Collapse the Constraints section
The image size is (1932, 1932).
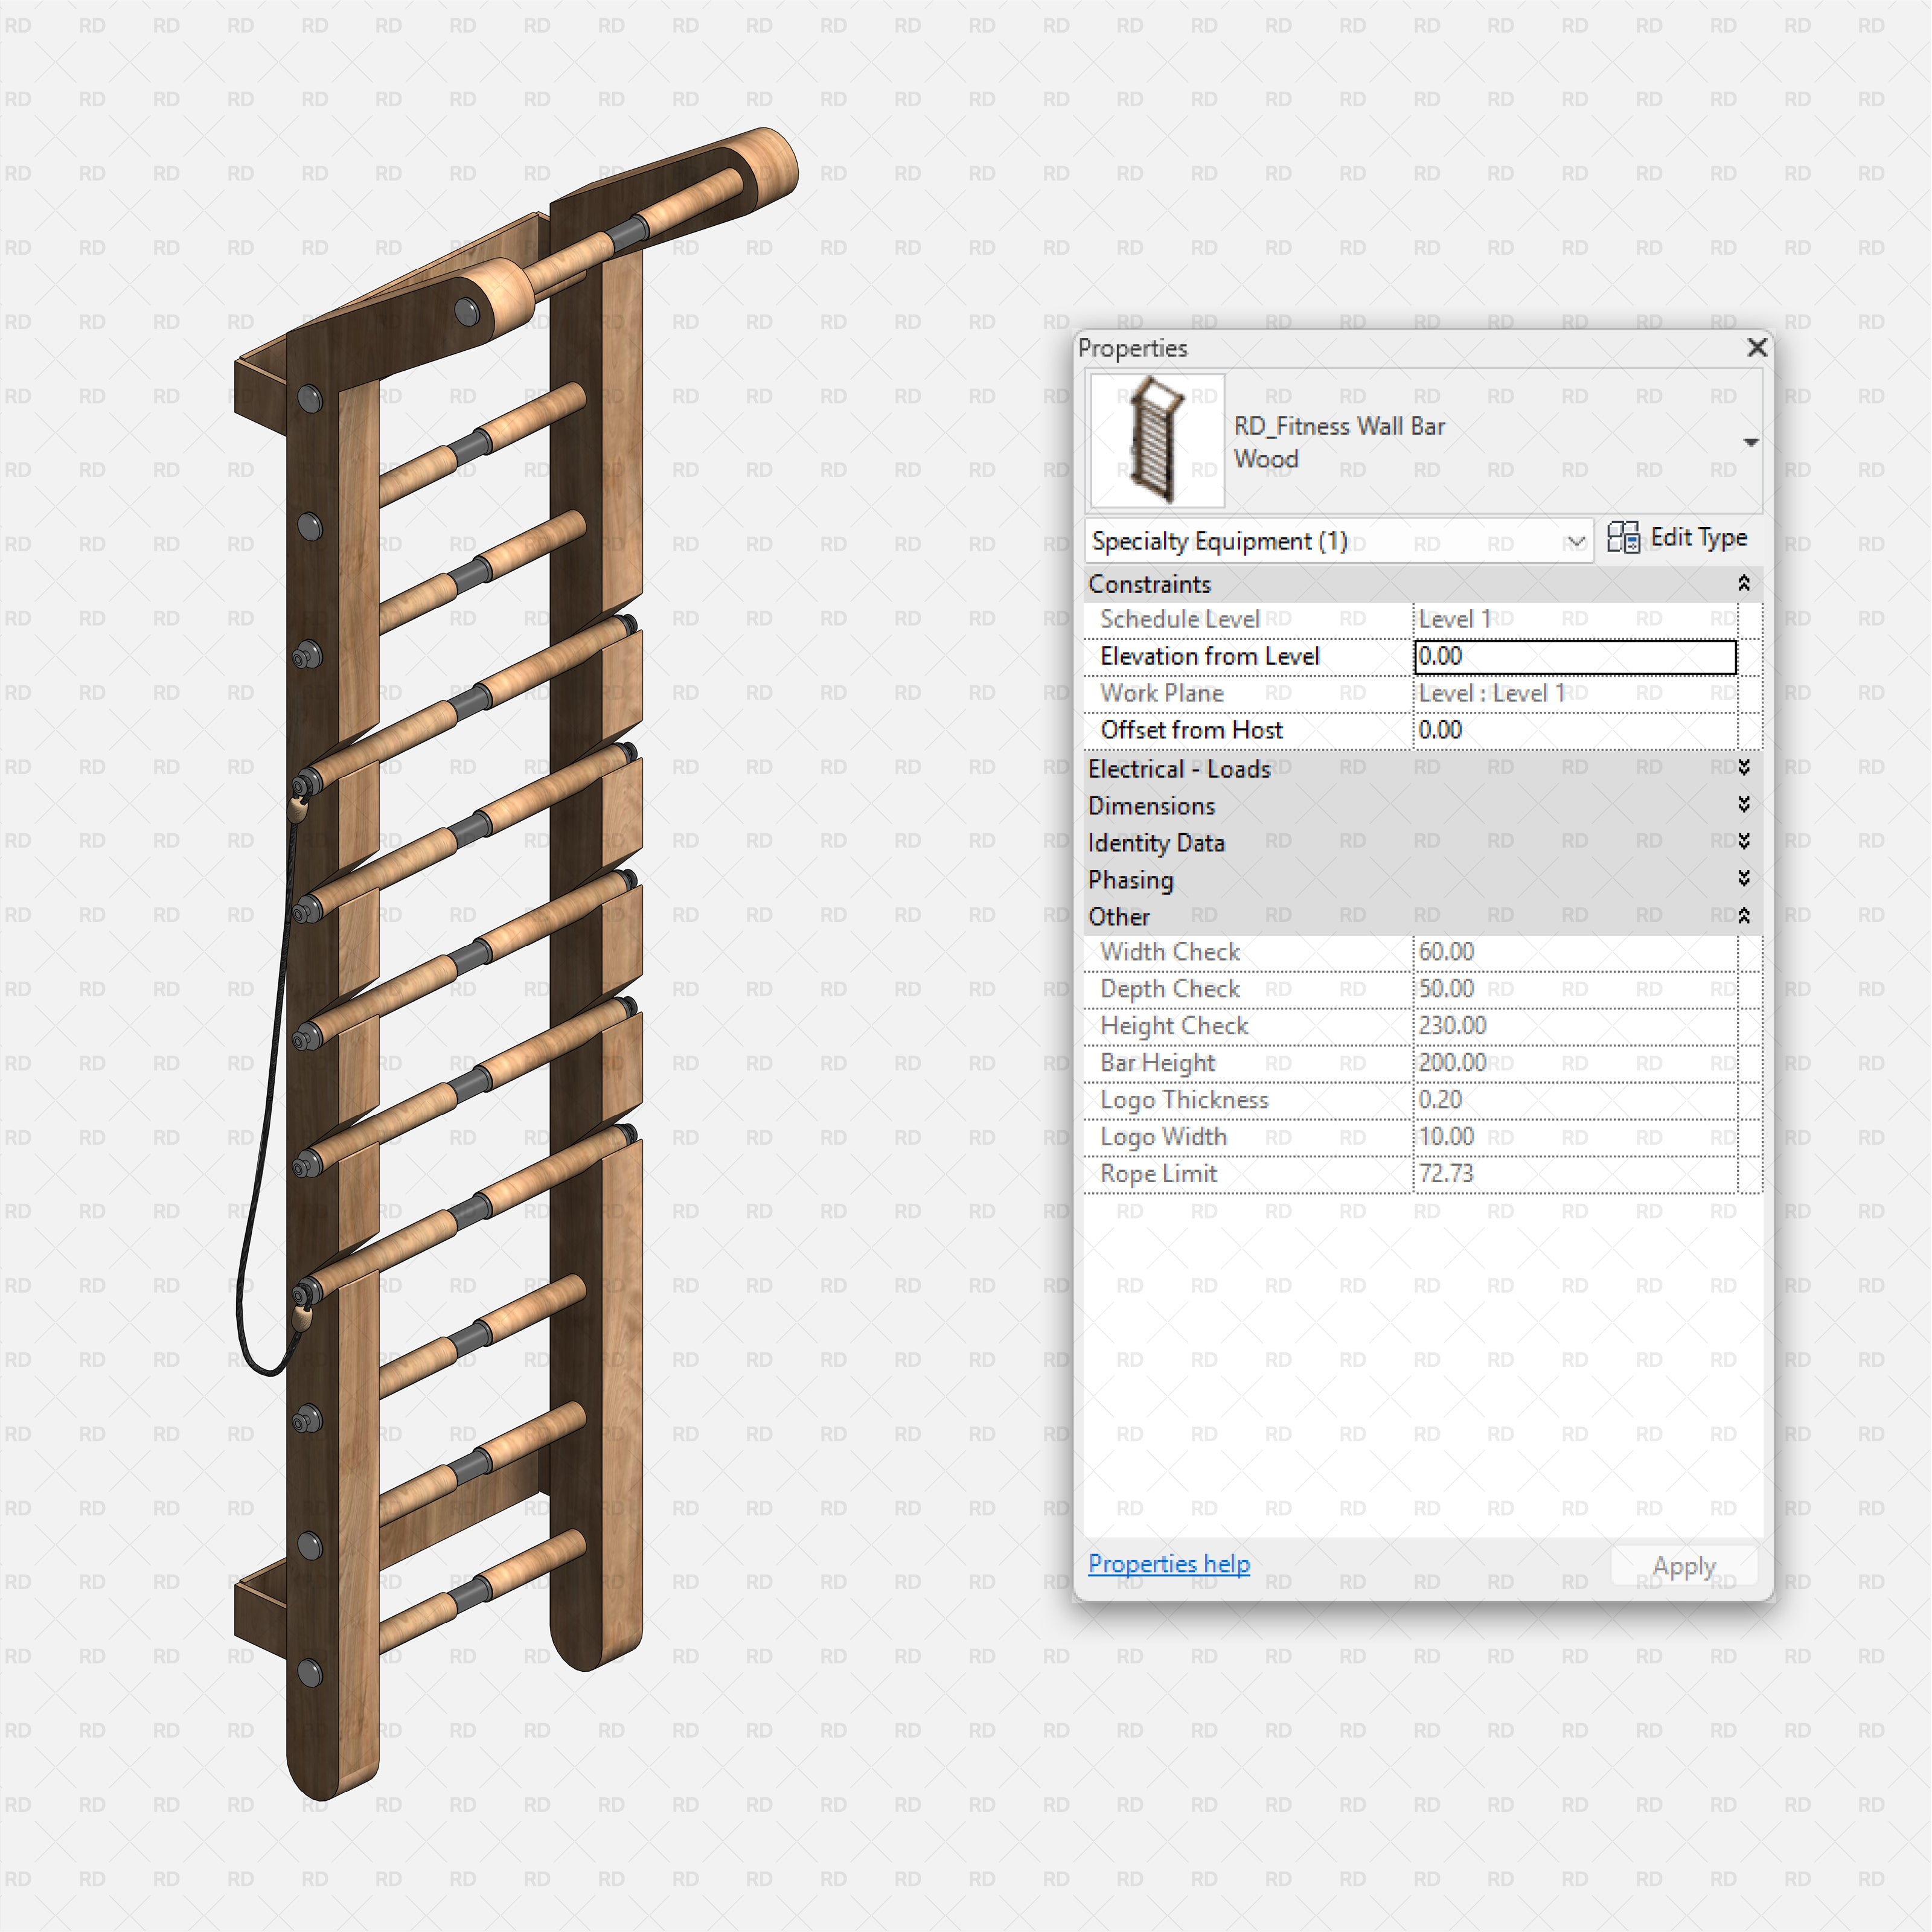tap(1744, 583)
